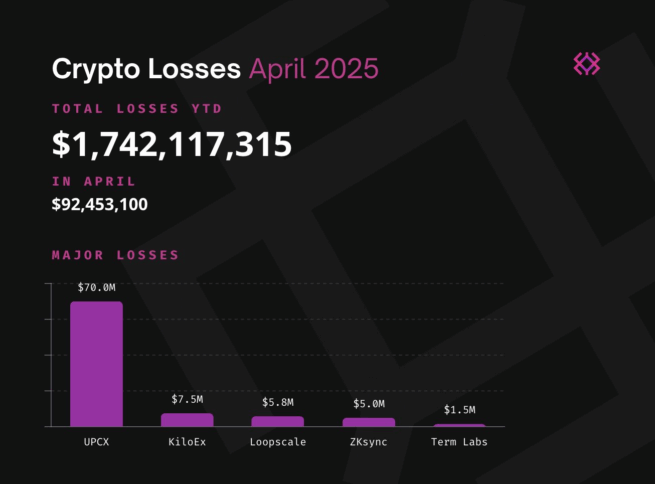The image size is (655, 484).
Task: Click the ZKsync axis label
Action: [368, 441]
